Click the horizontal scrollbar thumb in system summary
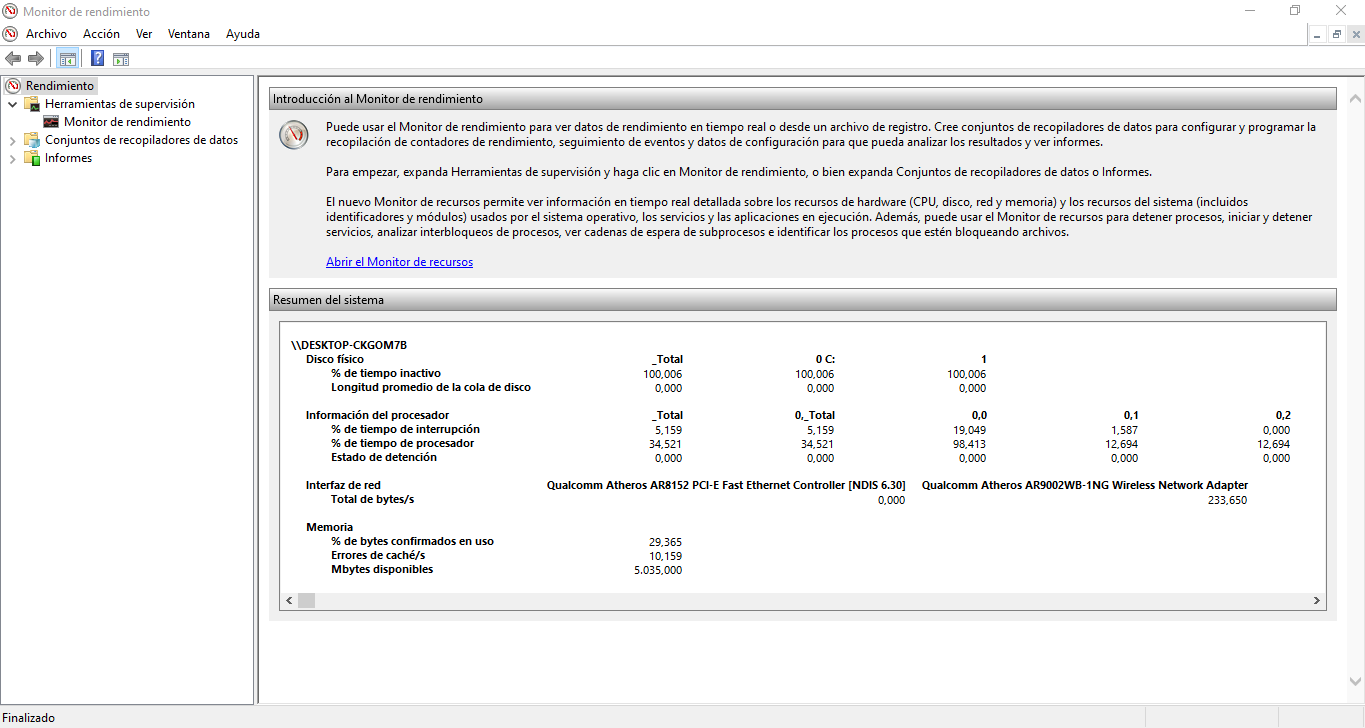 coord(306,600)
